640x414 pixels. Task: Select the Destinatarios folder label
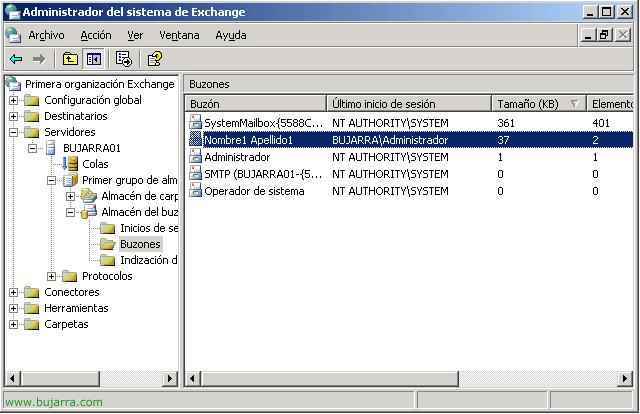point(76,116)
